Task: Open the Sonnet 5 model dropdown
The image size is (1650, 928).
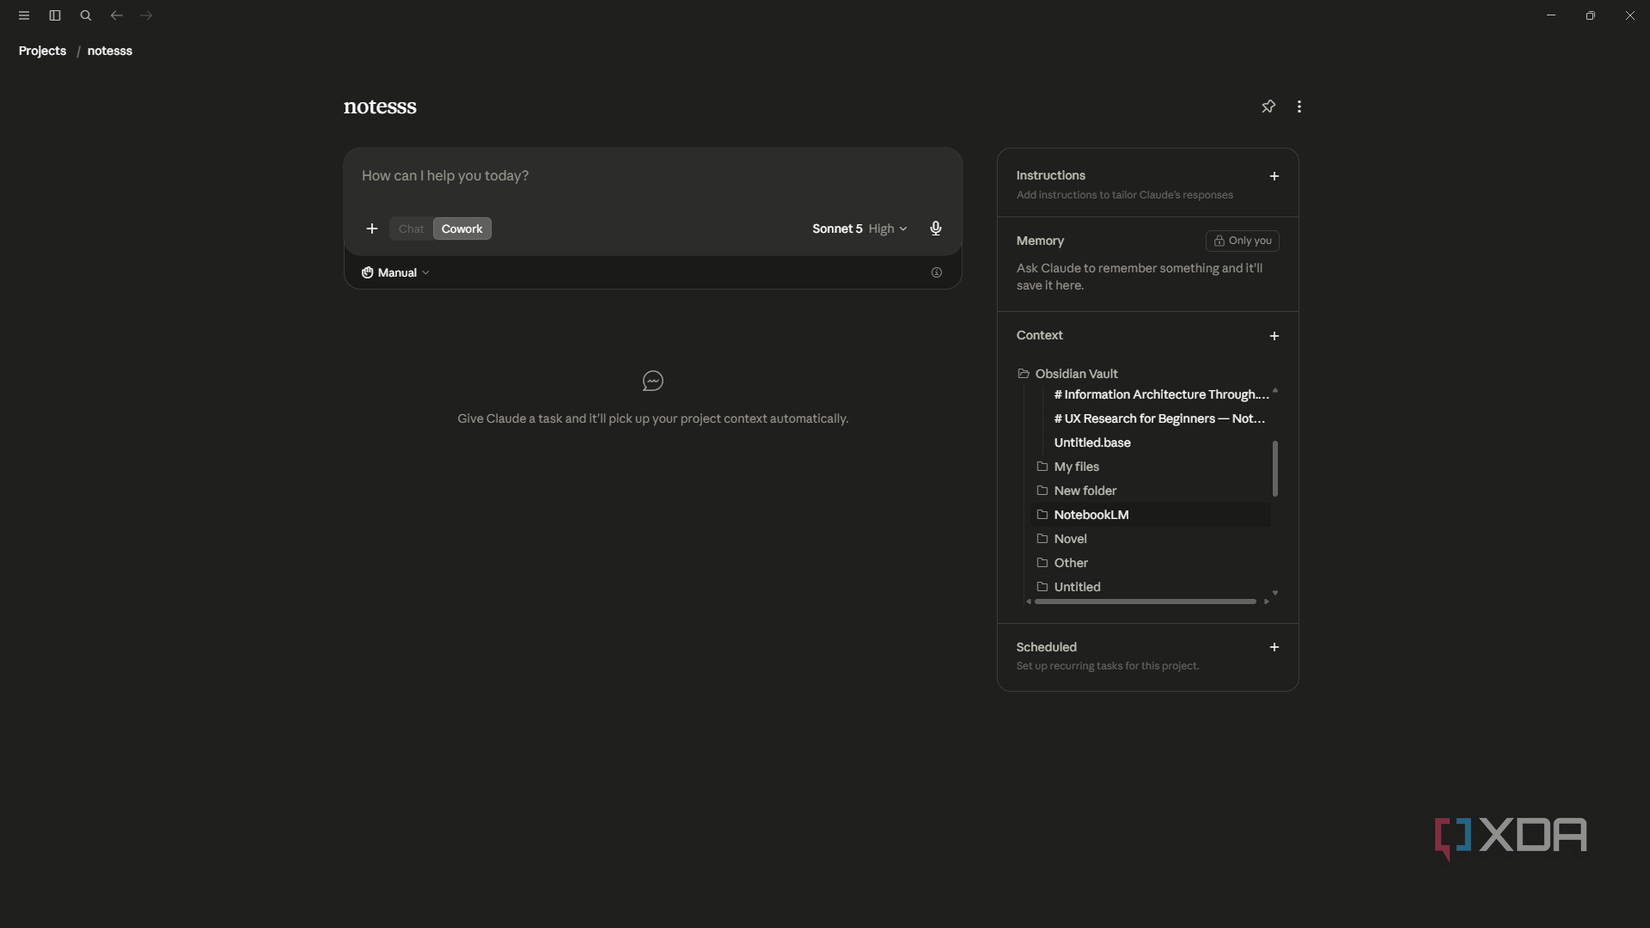Action: click(860, 229)
